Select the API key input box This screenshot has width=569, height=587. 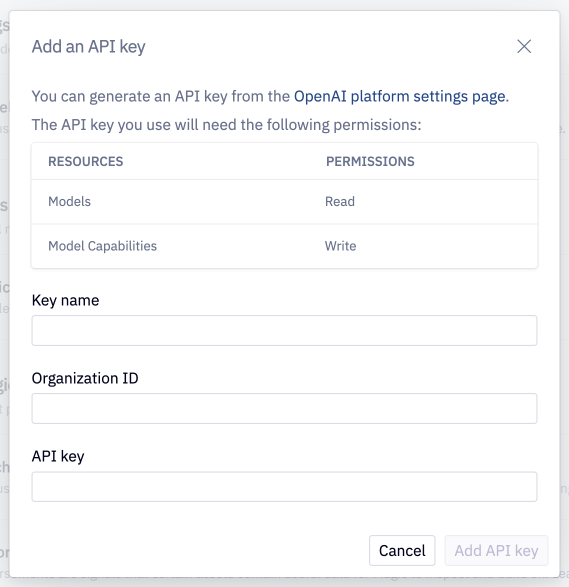point(284,487)
